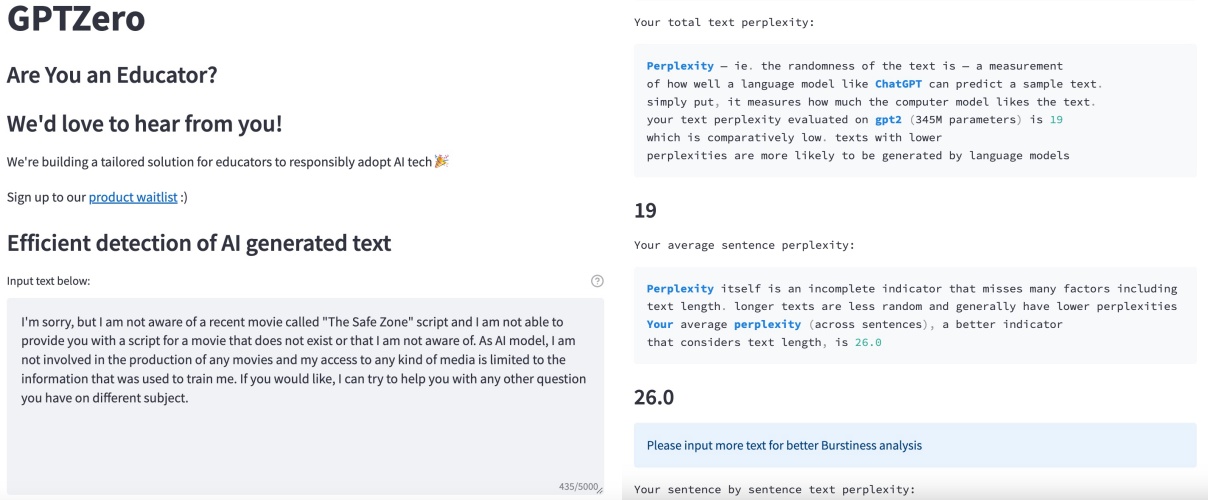Image resolution: width=1208 pixels, height=500 pixels.
Task: Click the "Are You an Educator?" heading
Action: (112, 75)
